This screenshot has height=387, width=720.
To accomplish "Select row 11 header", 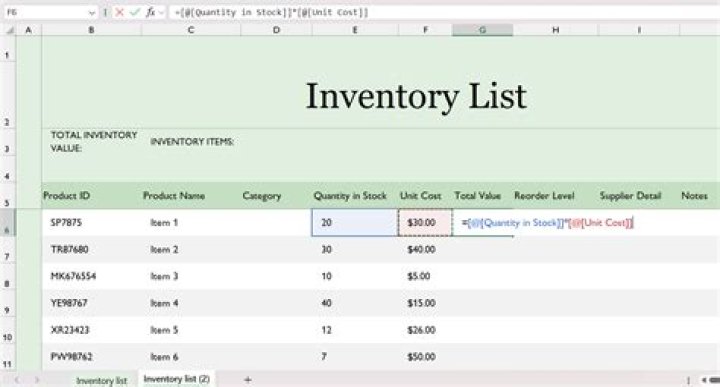I will (x=8, y=358).
